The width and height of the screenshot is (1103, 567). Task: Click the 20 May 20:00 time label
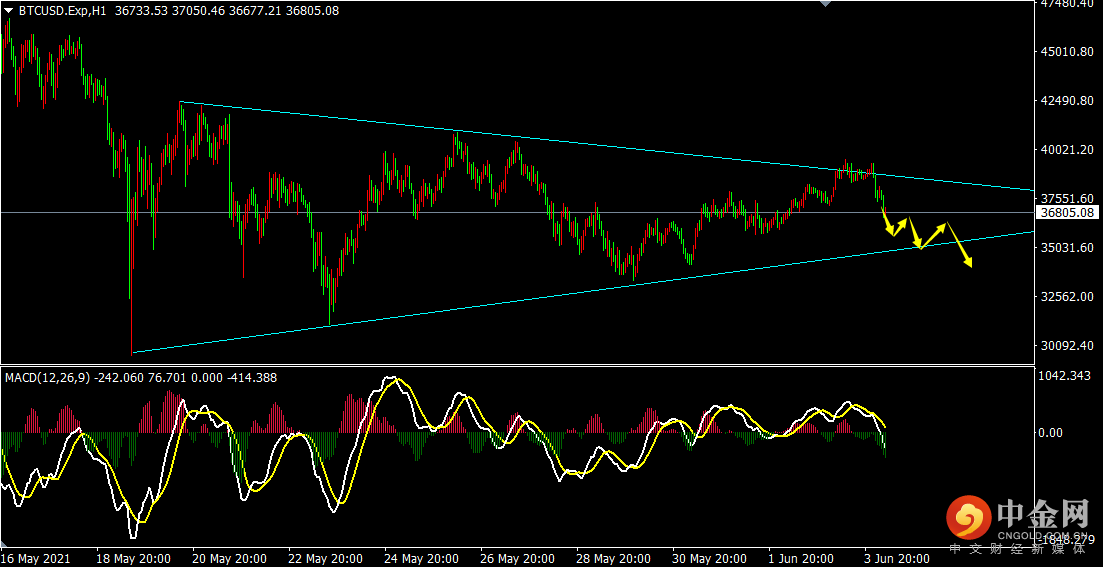point(229,558)
